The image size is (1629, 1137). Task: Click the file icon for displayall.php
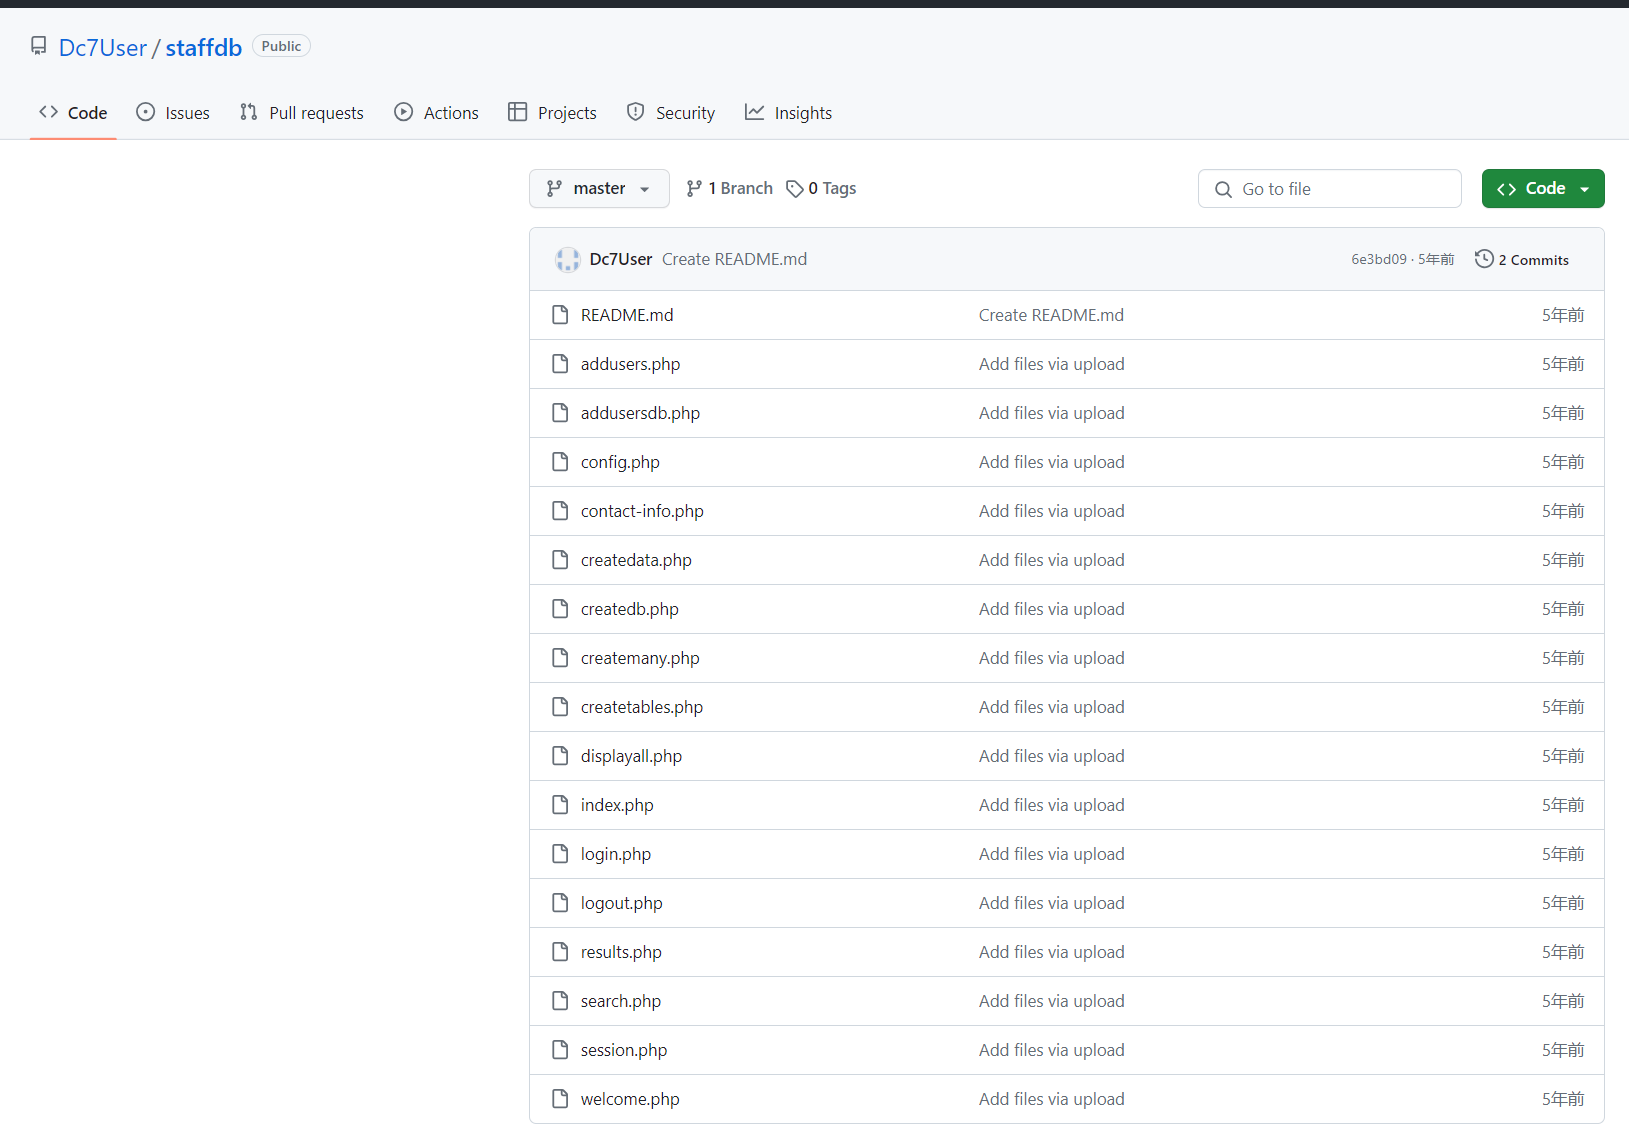click(560, 756)
